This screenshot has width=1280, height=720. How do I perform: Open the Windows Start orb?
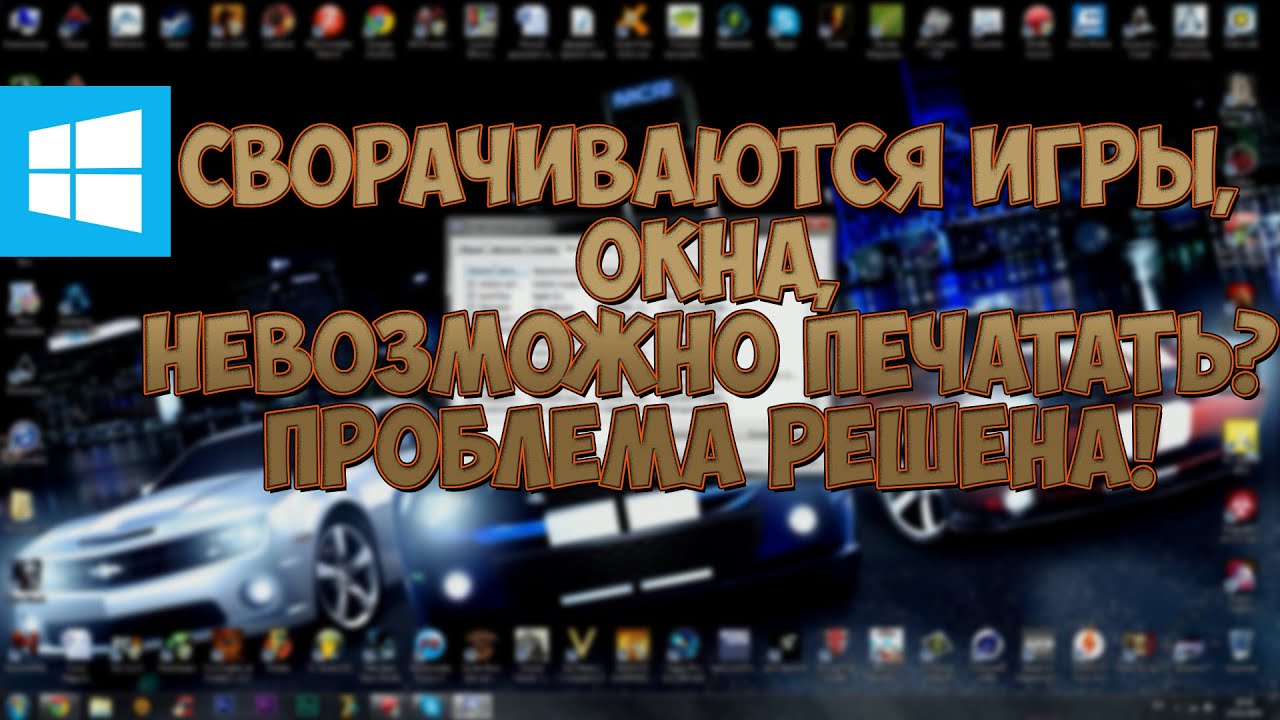[16, 706]
